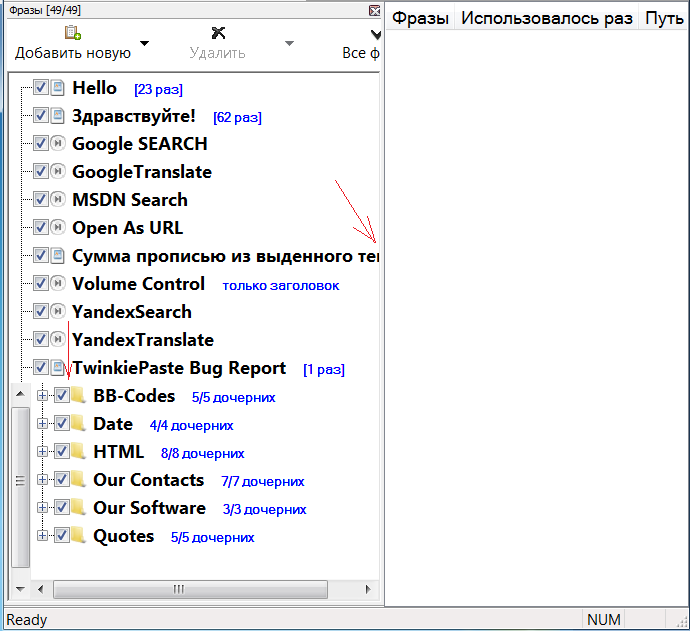Toggle the Google SEARCH checkbox
This screenshot has height=631, width=691.
pos(41,143)
